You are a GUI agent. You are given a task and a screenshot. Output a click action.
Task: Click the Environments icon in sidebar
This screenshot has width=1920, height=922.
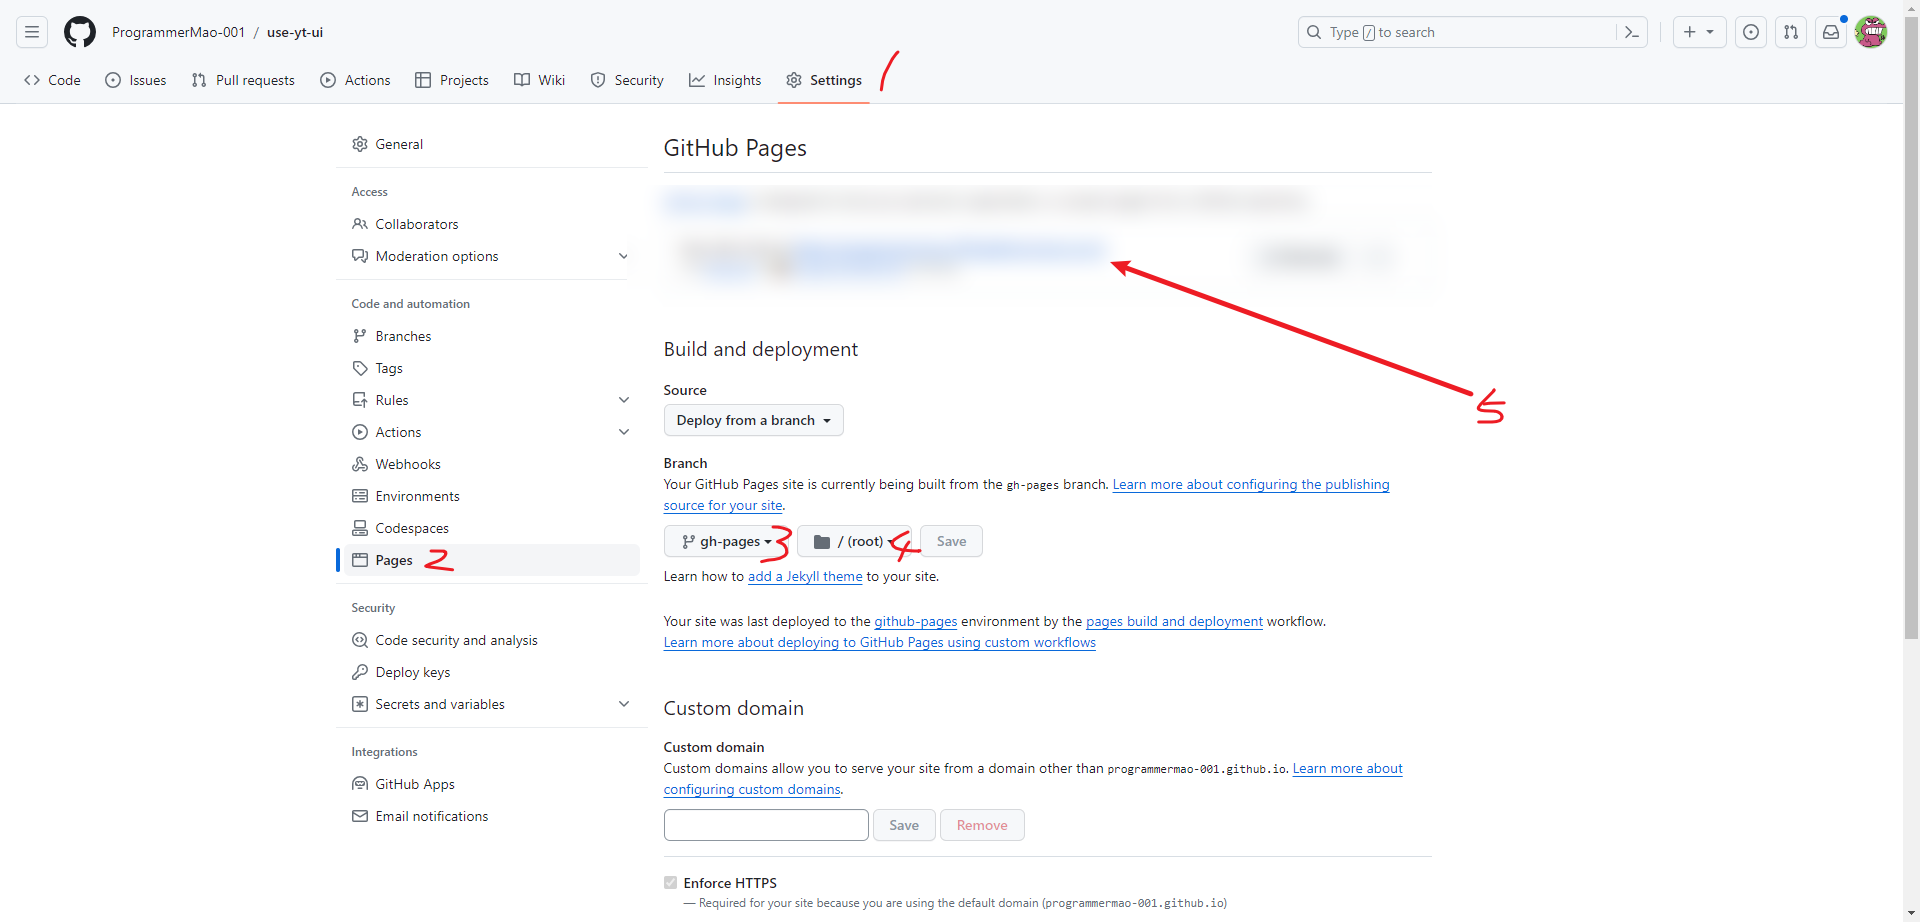point(360,496)
